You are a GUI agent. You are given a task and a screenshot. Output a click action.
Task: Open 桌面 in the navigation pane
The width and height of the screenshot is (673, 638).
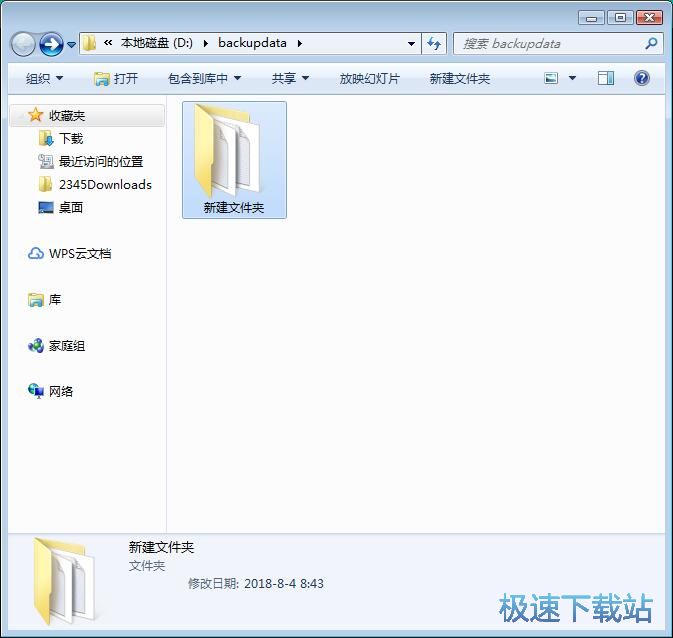71,207
